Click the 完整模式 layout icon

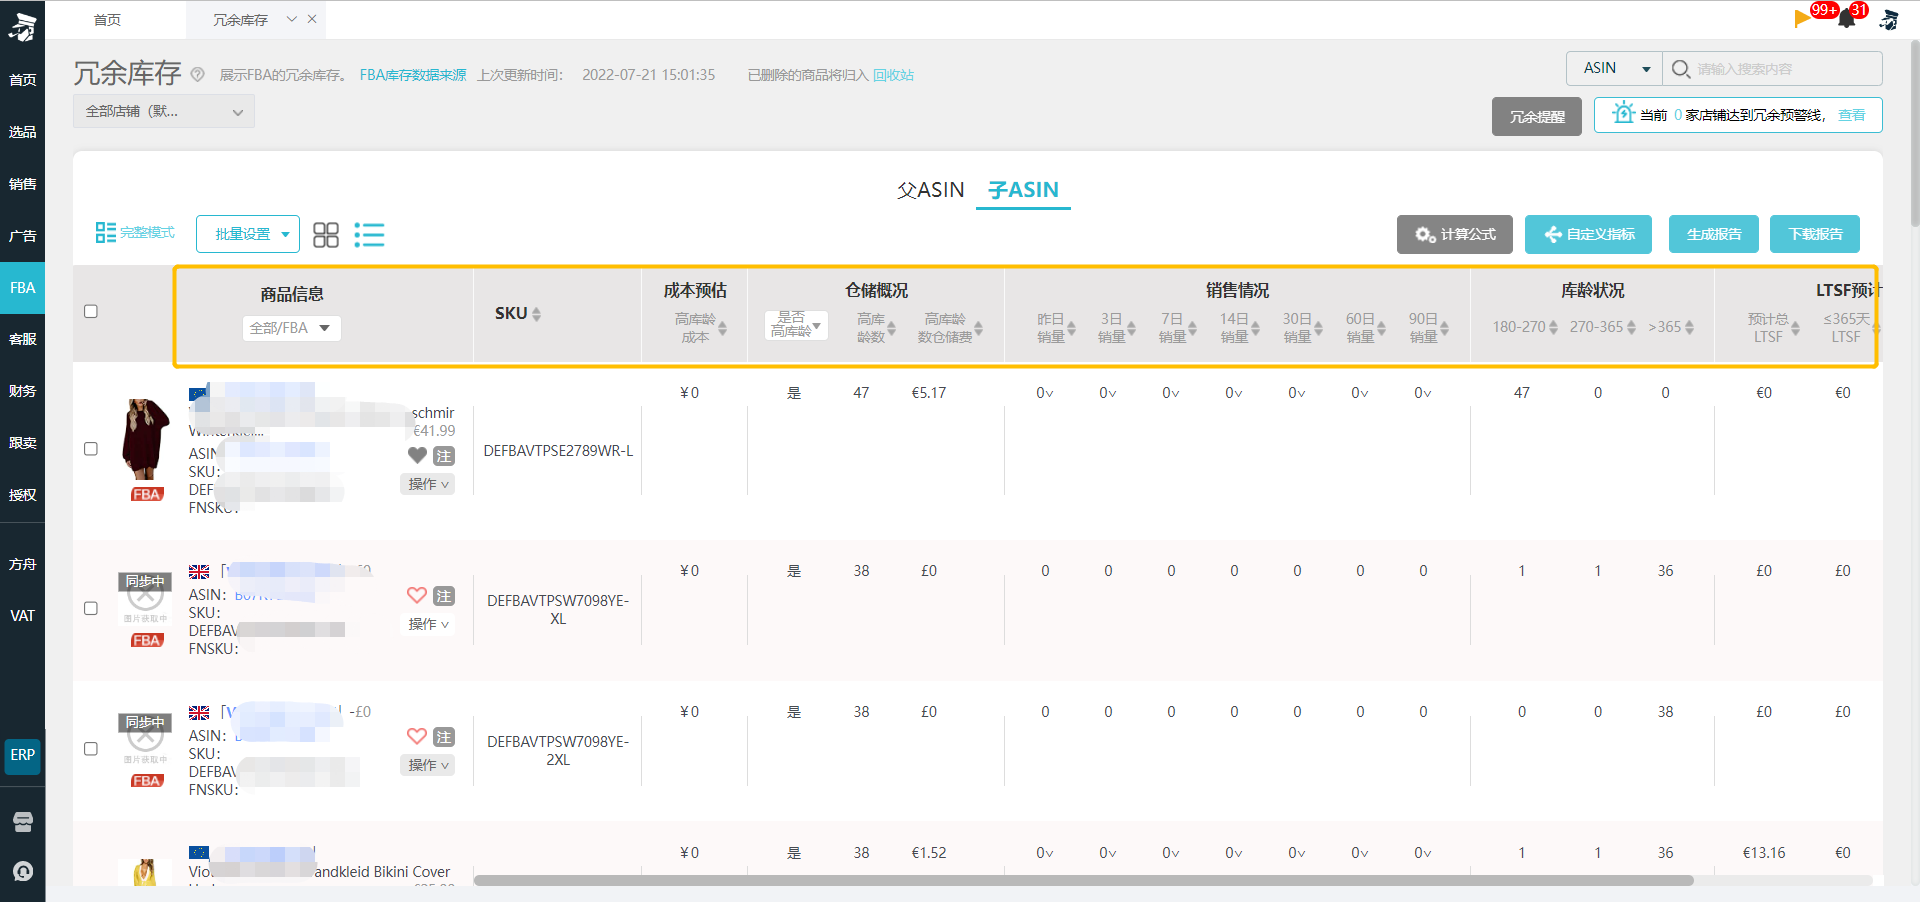click(x=106, y=232)
